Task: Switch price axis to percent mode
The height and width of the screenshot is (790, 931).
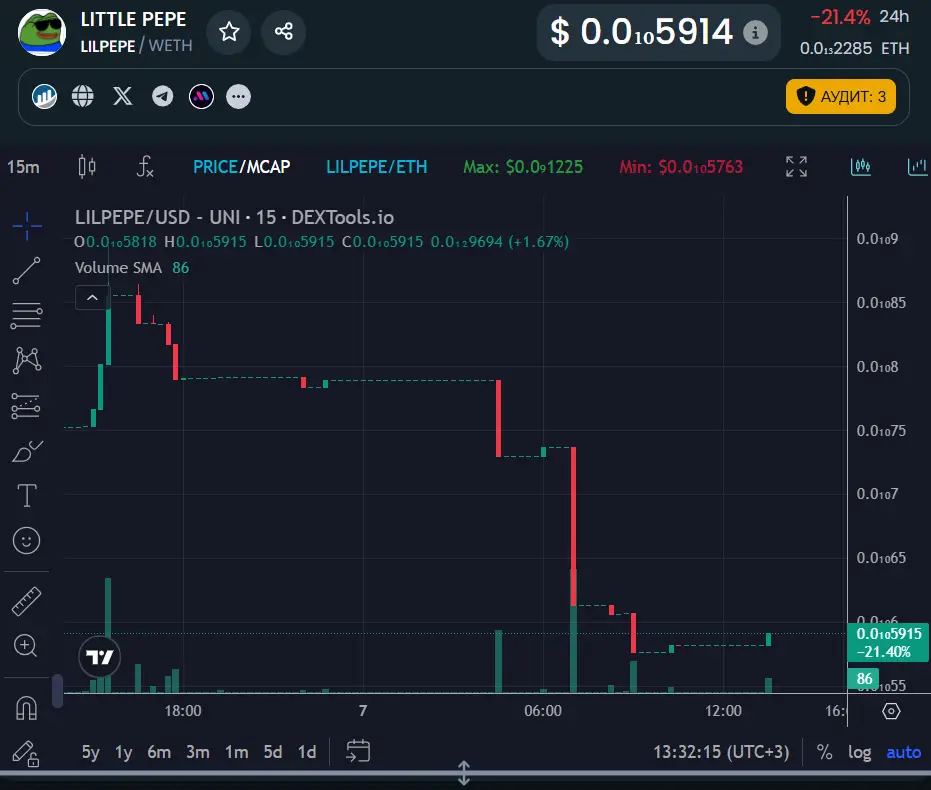Action: (x=824, y=752)
